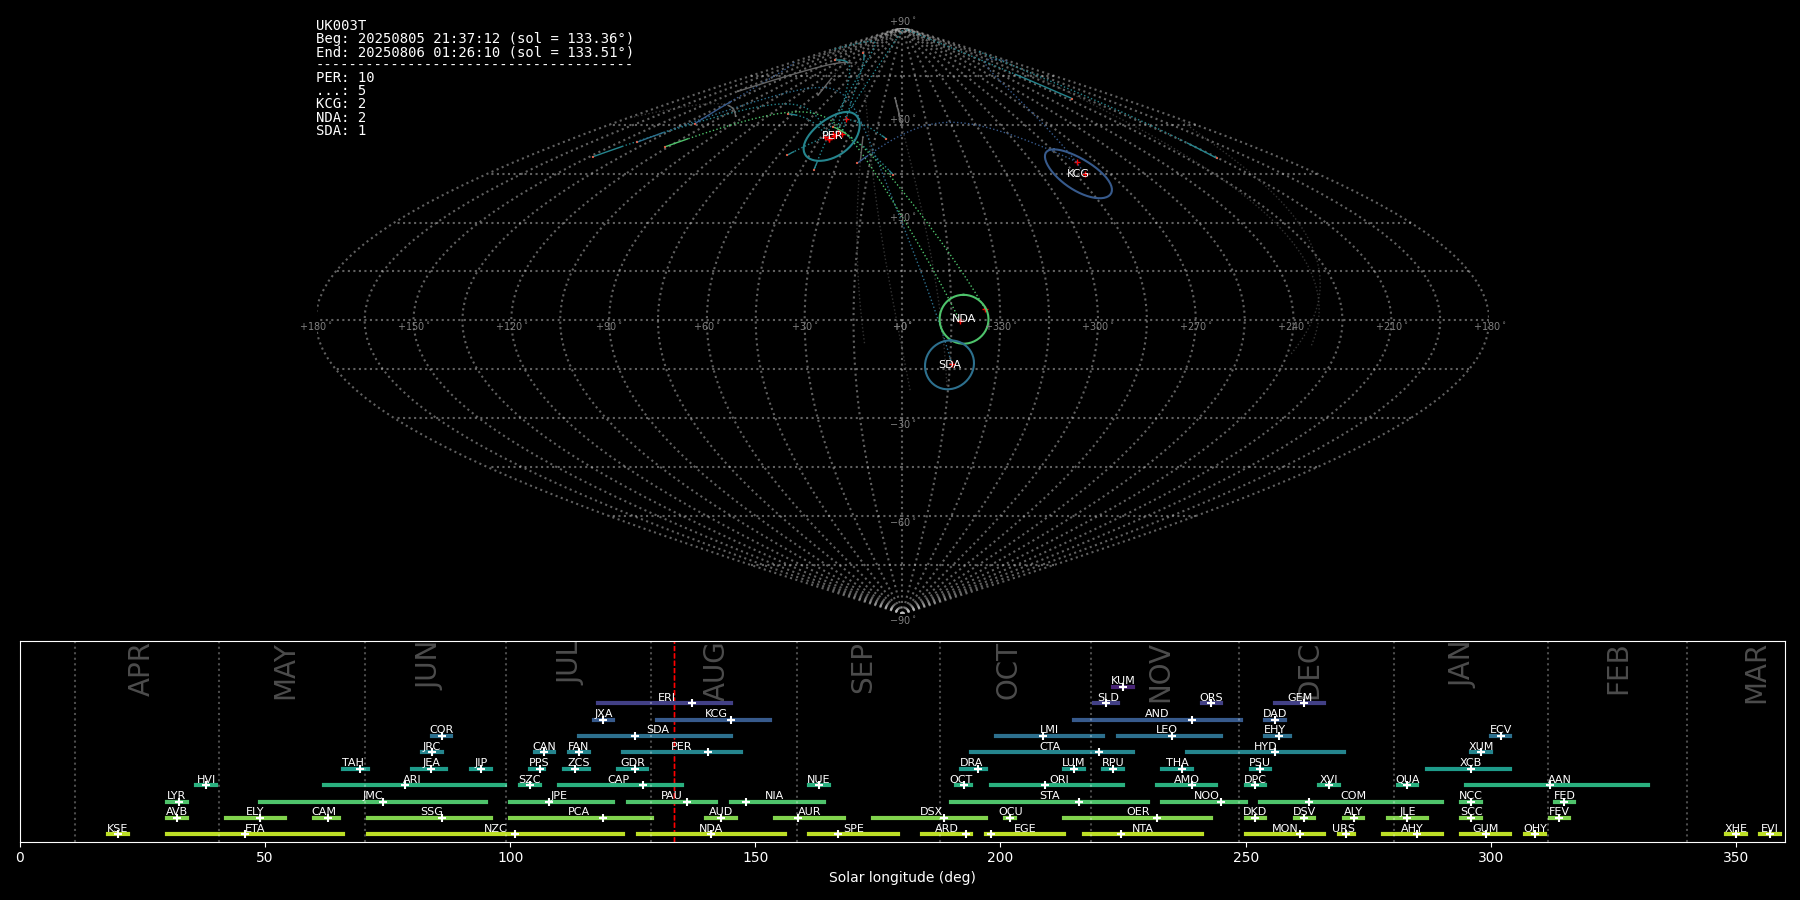The image size is (1800, 900).
Task: Click the LEO shower label in the timeline
Action: 1167,730
